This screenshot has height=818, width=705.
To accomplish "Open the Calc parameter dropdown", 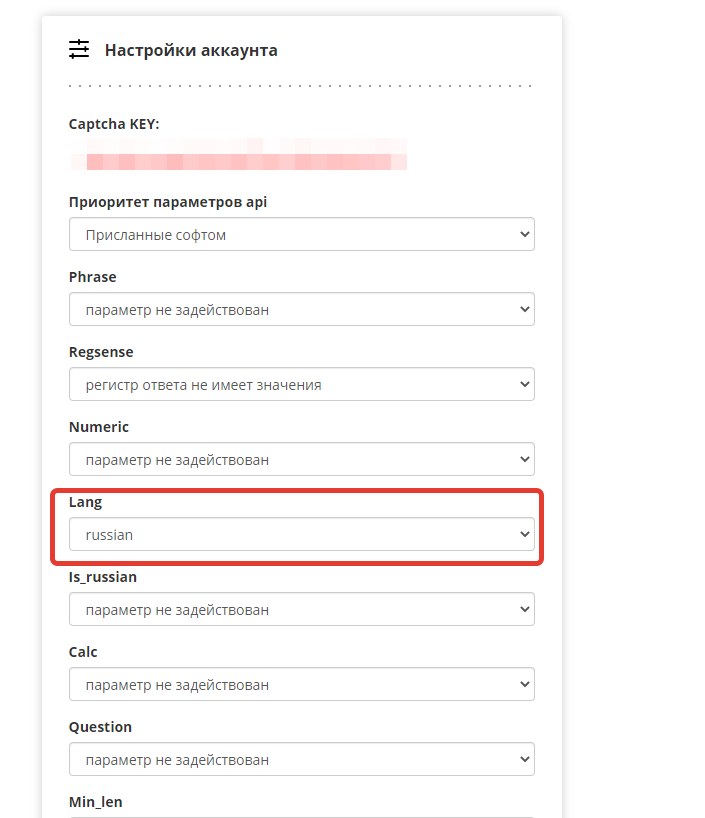I will point(301,685).
